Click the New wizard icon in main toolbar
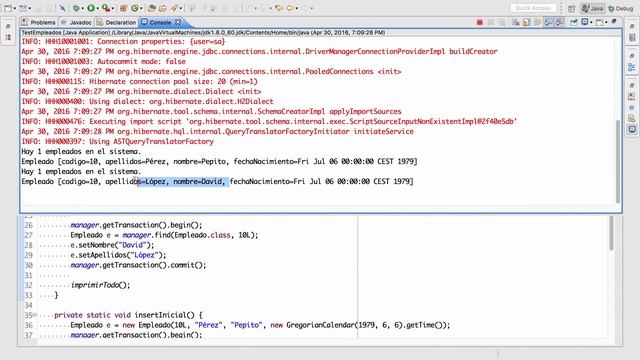 8,8
